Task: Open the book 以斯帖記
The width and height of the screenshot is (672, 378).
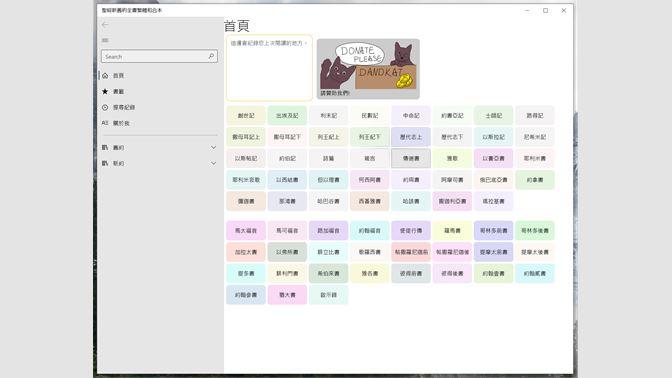Action: tap(246, 159)
